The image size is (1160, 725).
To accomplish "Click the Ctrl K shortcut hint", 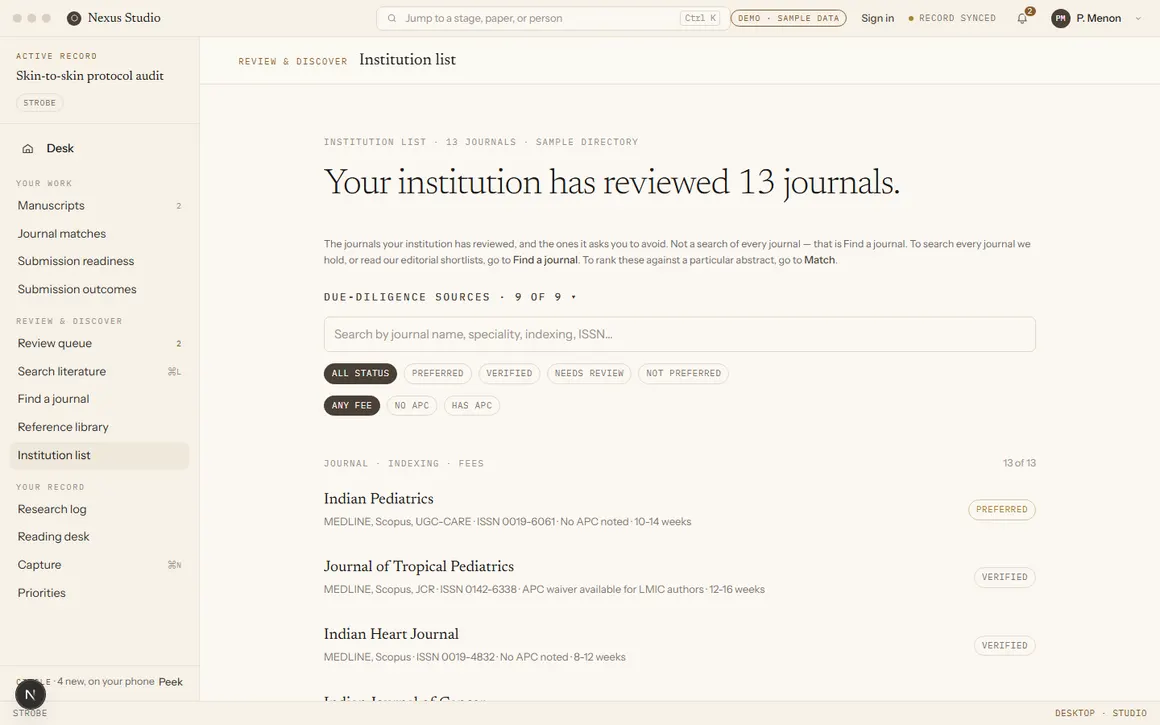I will tap(700, 18).
